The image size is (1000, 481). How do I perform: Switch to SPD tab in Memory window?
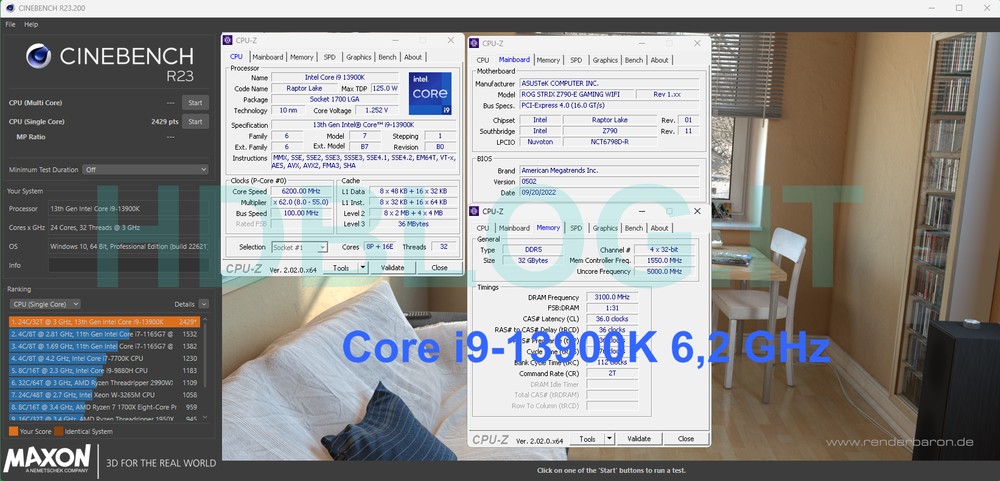coord(576,228)
